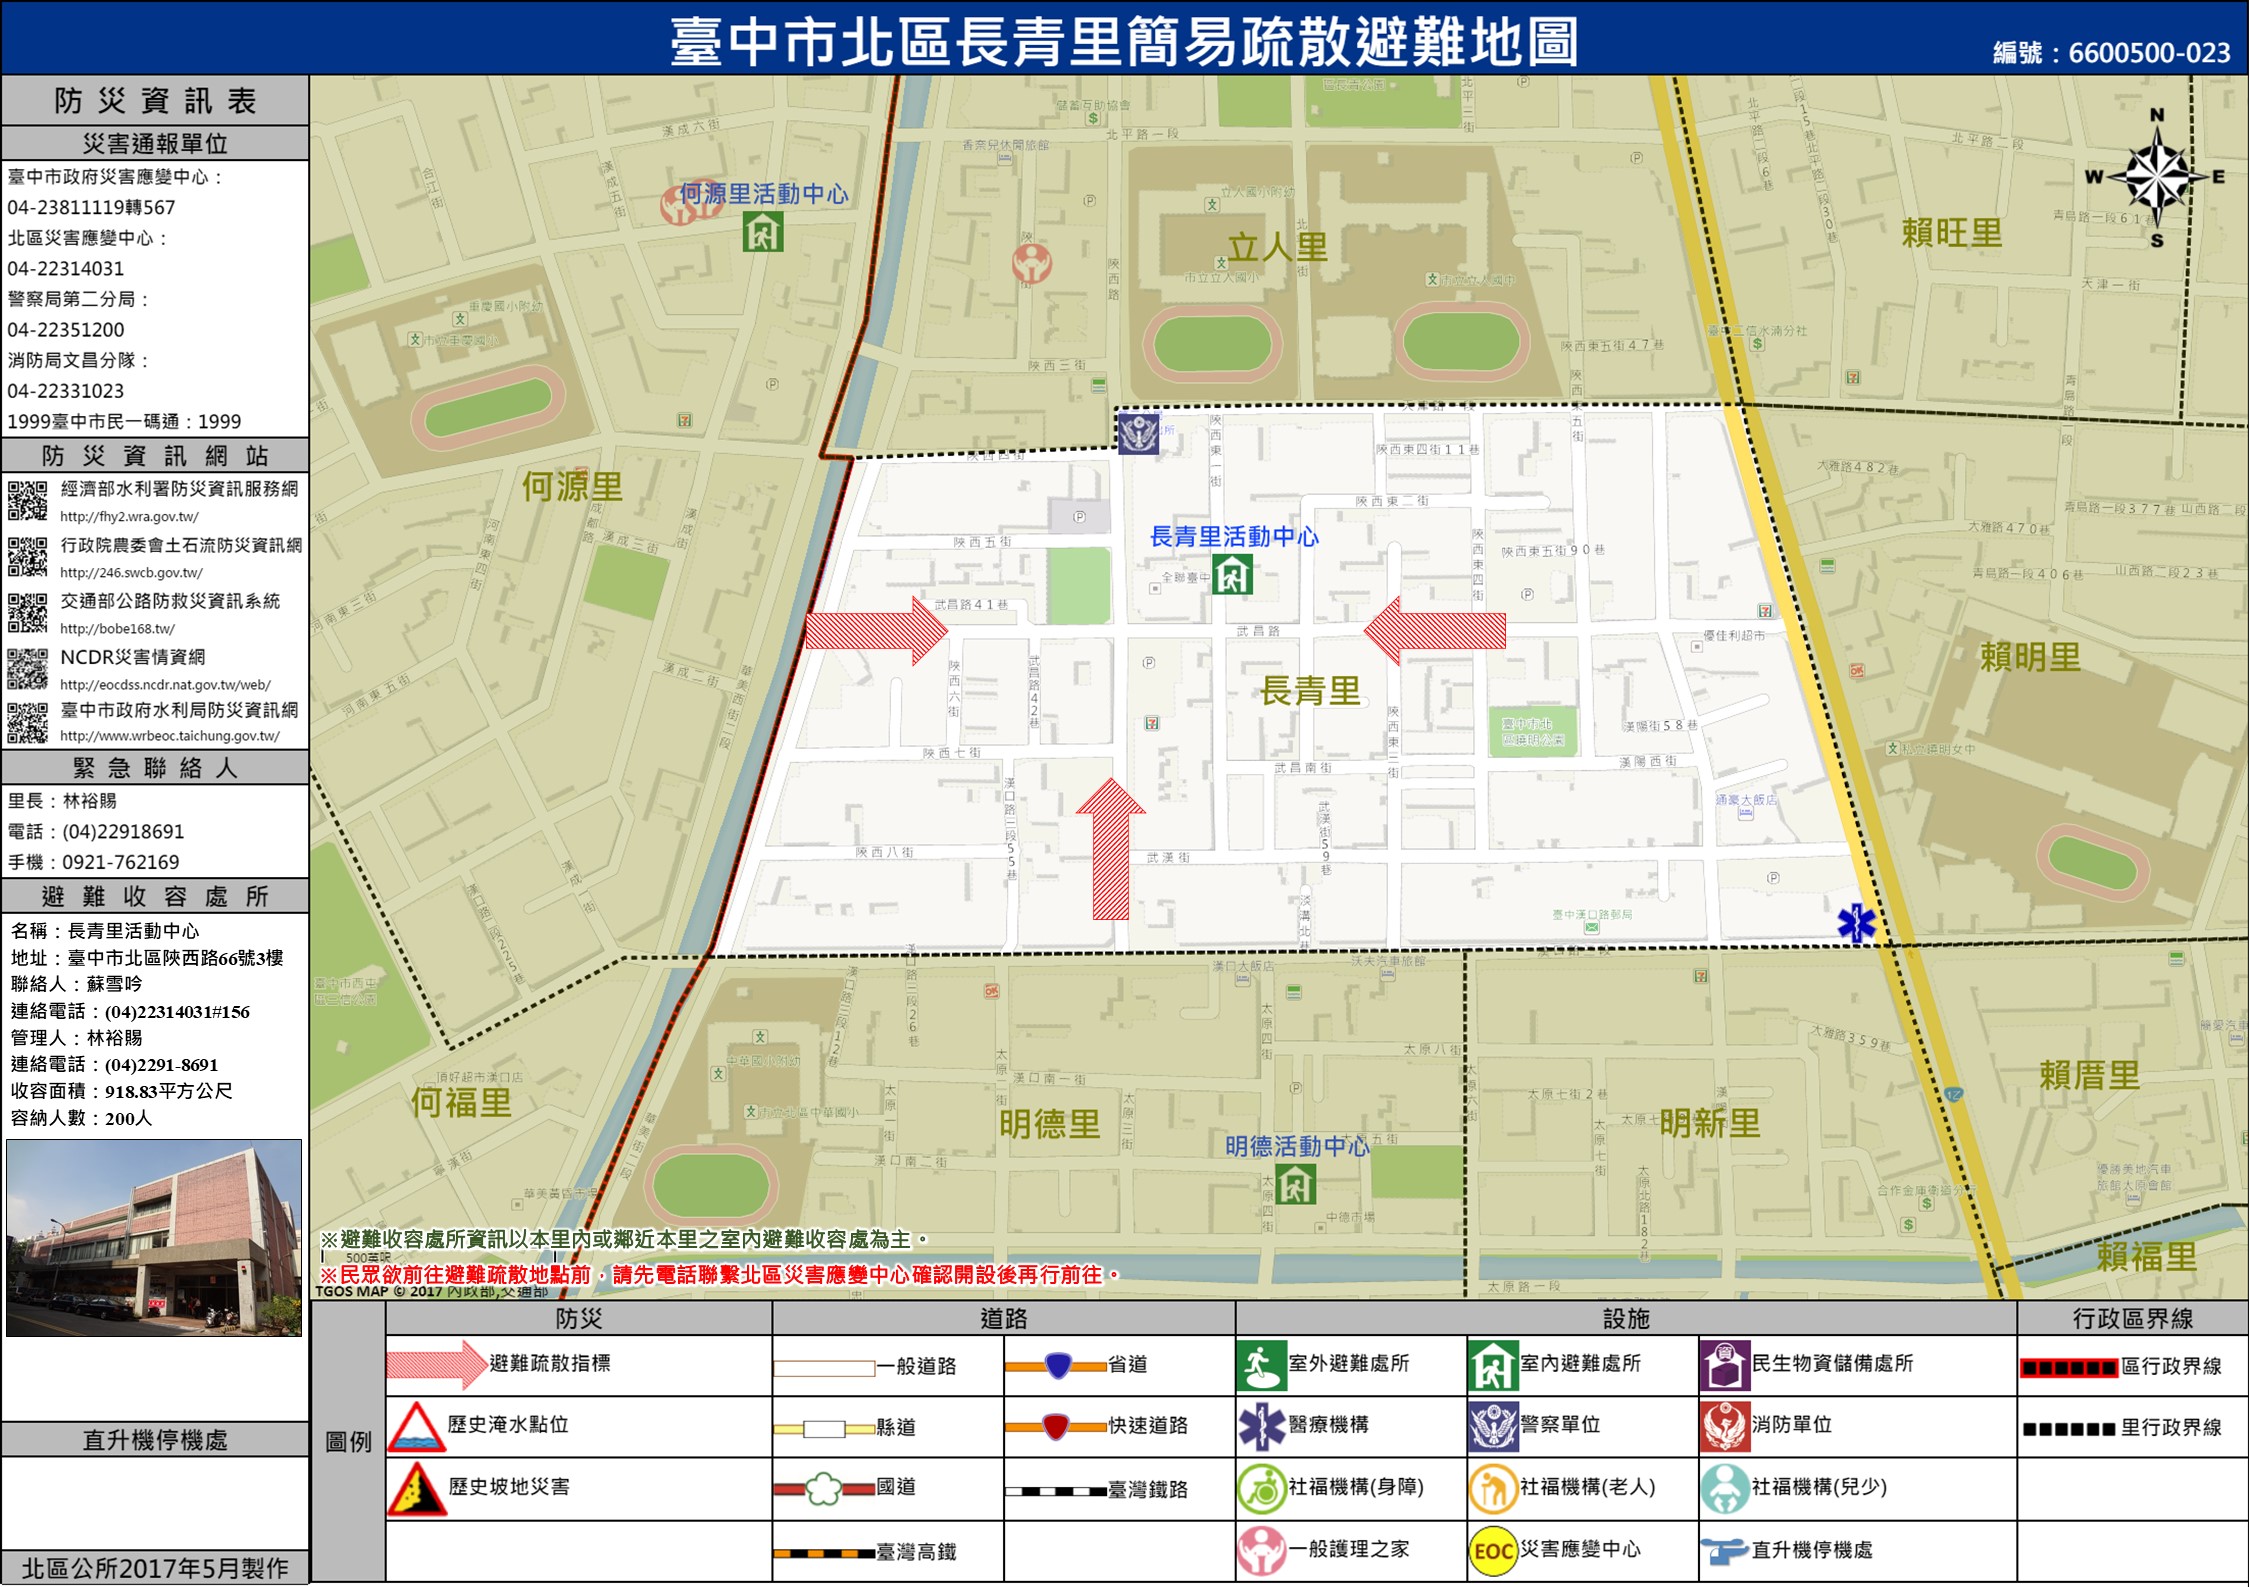Open the http://bobe168.tw/ link
2249x1587 pixels.
[117, 629]
